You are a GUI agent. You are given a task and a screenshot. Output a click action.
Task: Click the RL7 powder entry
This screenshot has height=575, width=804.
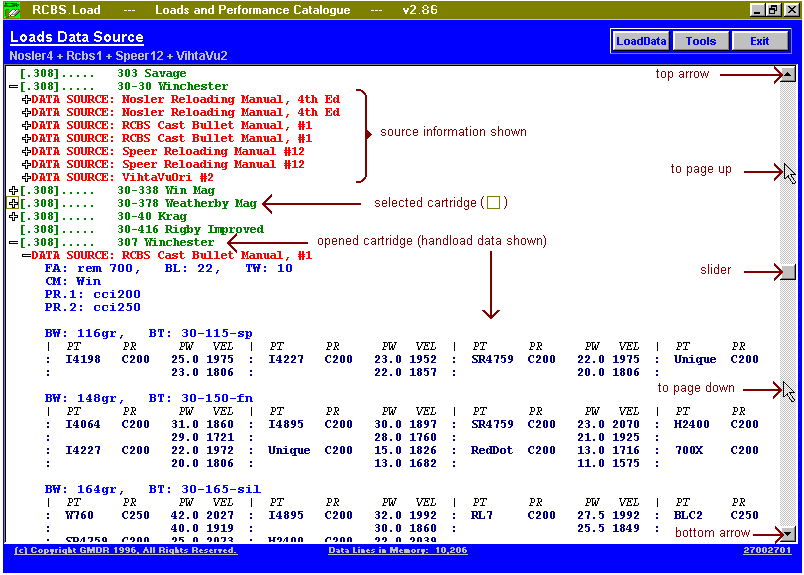(x=481, y=515)
